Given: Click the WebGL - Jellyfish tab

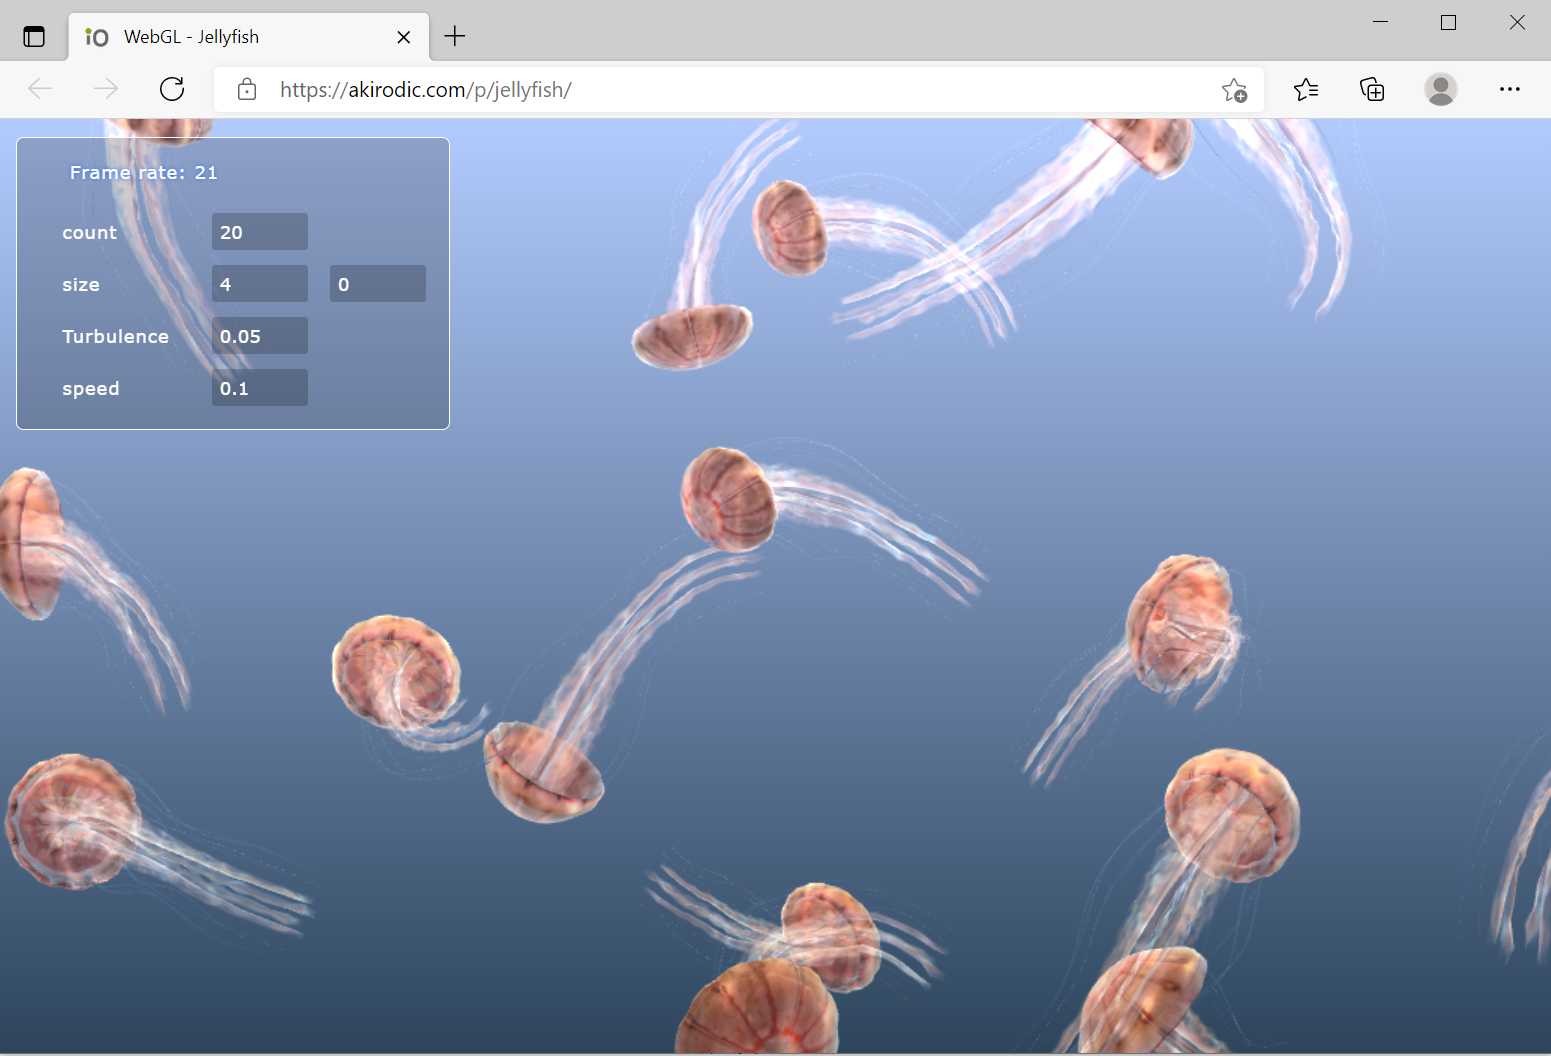Looking at the screenshot, I should [x=249, y=37].
